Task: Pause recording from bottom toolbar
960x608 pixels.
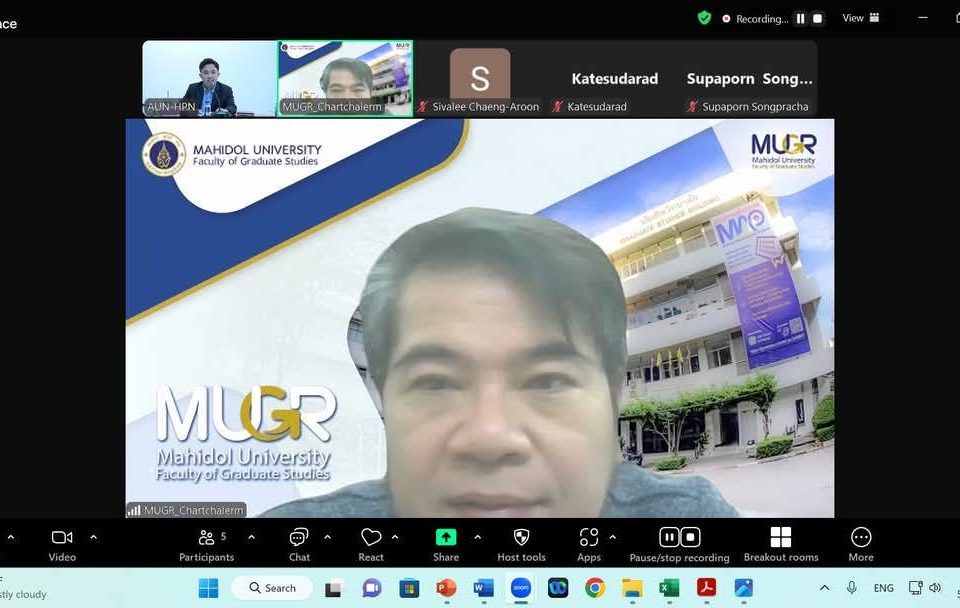Action: pyautogui.click(x=669, y=538)
